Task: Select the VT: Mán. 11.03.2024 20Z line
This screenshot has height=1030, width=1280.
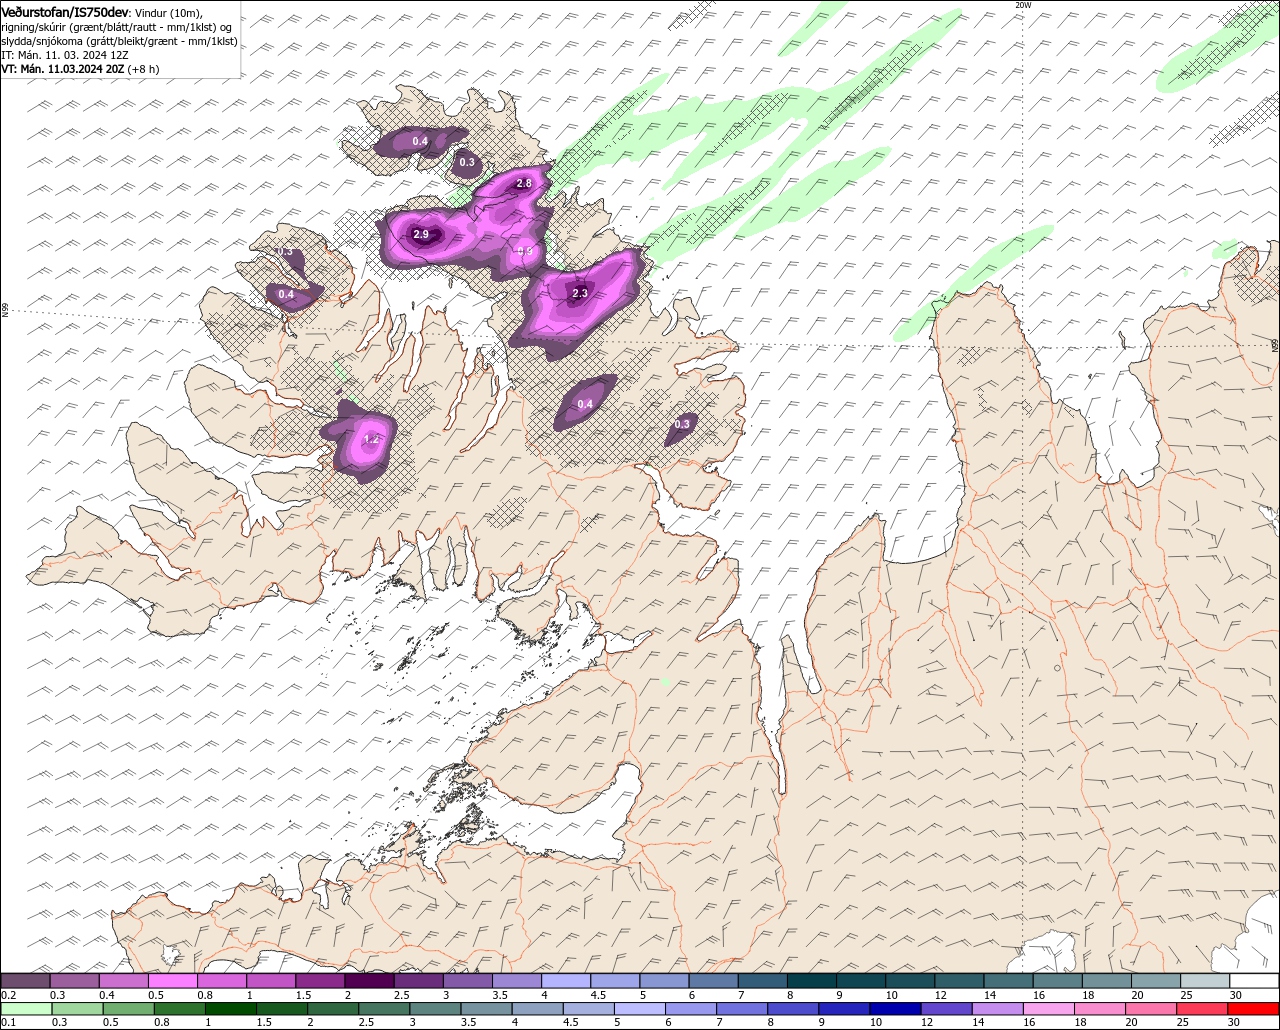Action: [80, 69]
